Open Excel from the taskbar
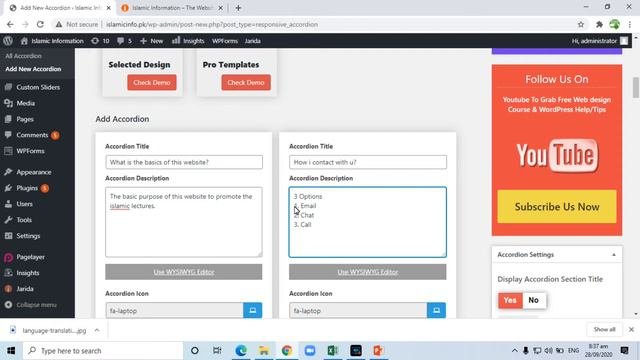640x360 pixels. (333, 351)
